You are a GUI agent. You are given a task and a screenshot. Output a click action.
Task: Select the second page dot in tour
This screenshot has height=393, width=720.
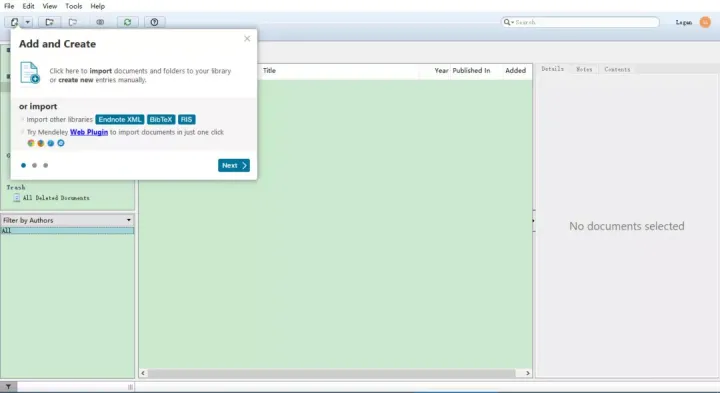[34, 165]
